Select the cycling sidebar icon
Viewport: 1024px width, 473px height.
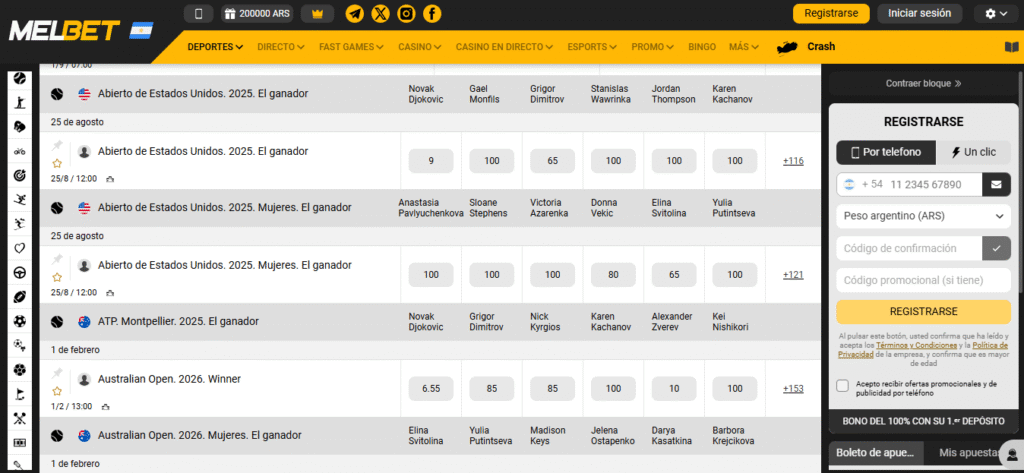(x=20, y=152)
